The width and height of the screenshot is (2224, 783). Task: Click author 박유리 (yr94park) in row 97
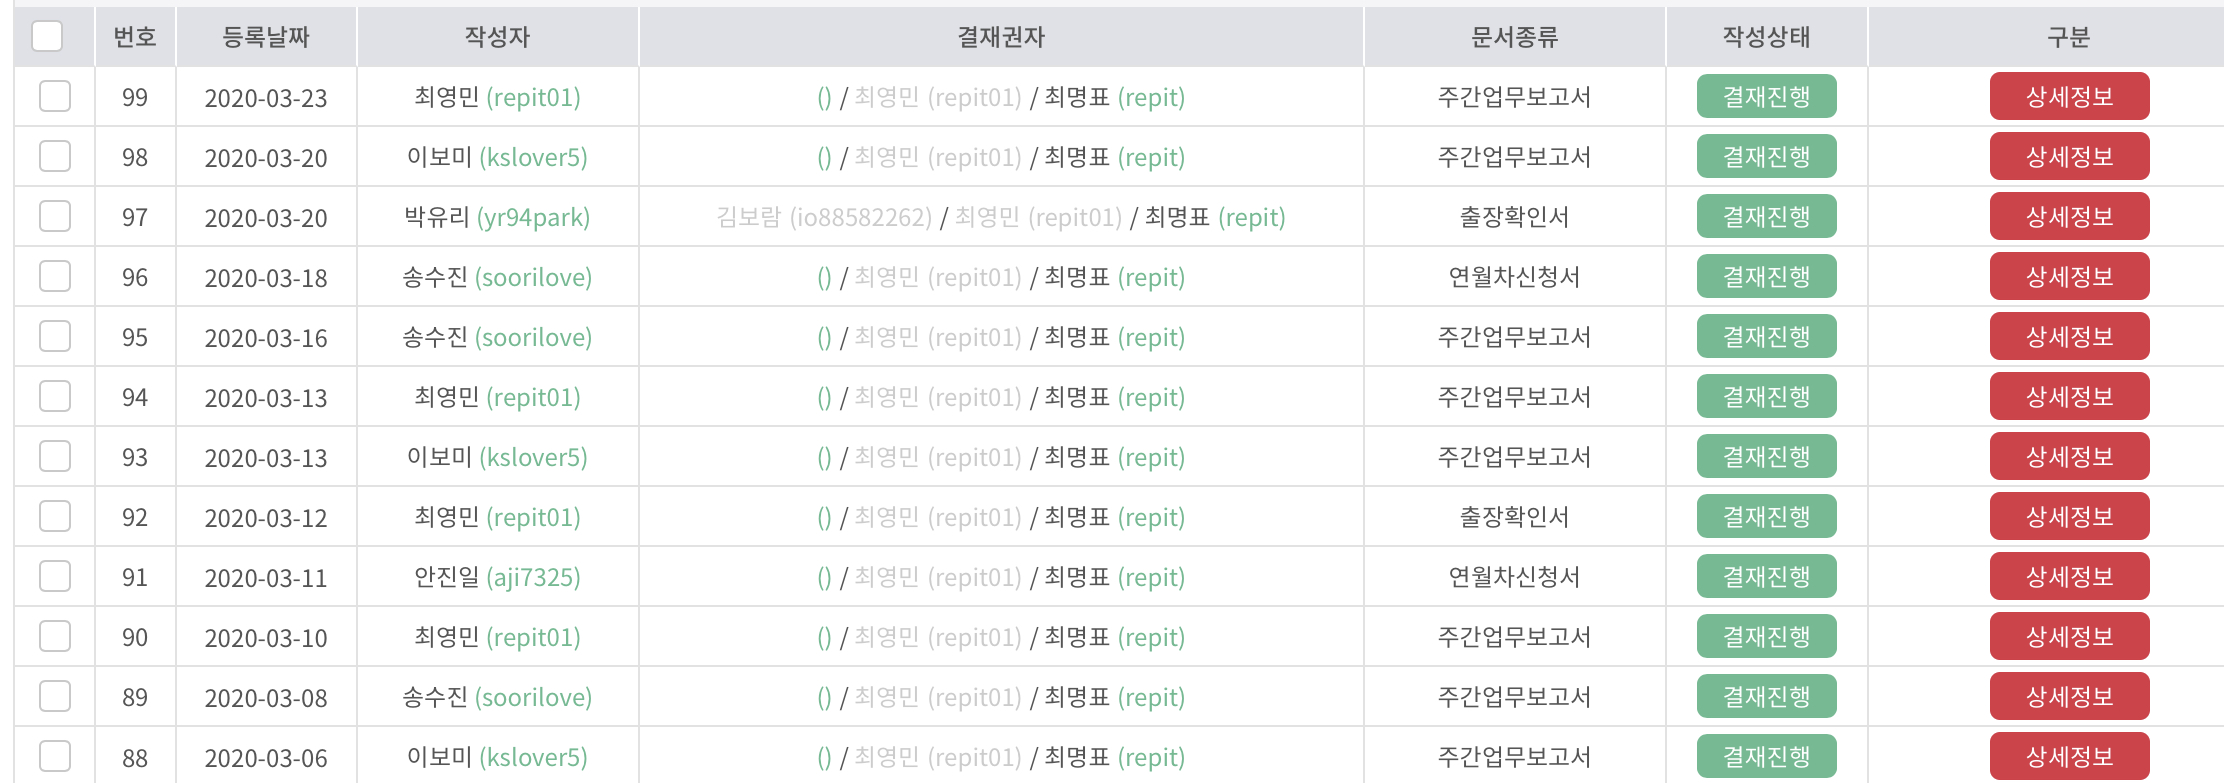[x=497, y=217]
